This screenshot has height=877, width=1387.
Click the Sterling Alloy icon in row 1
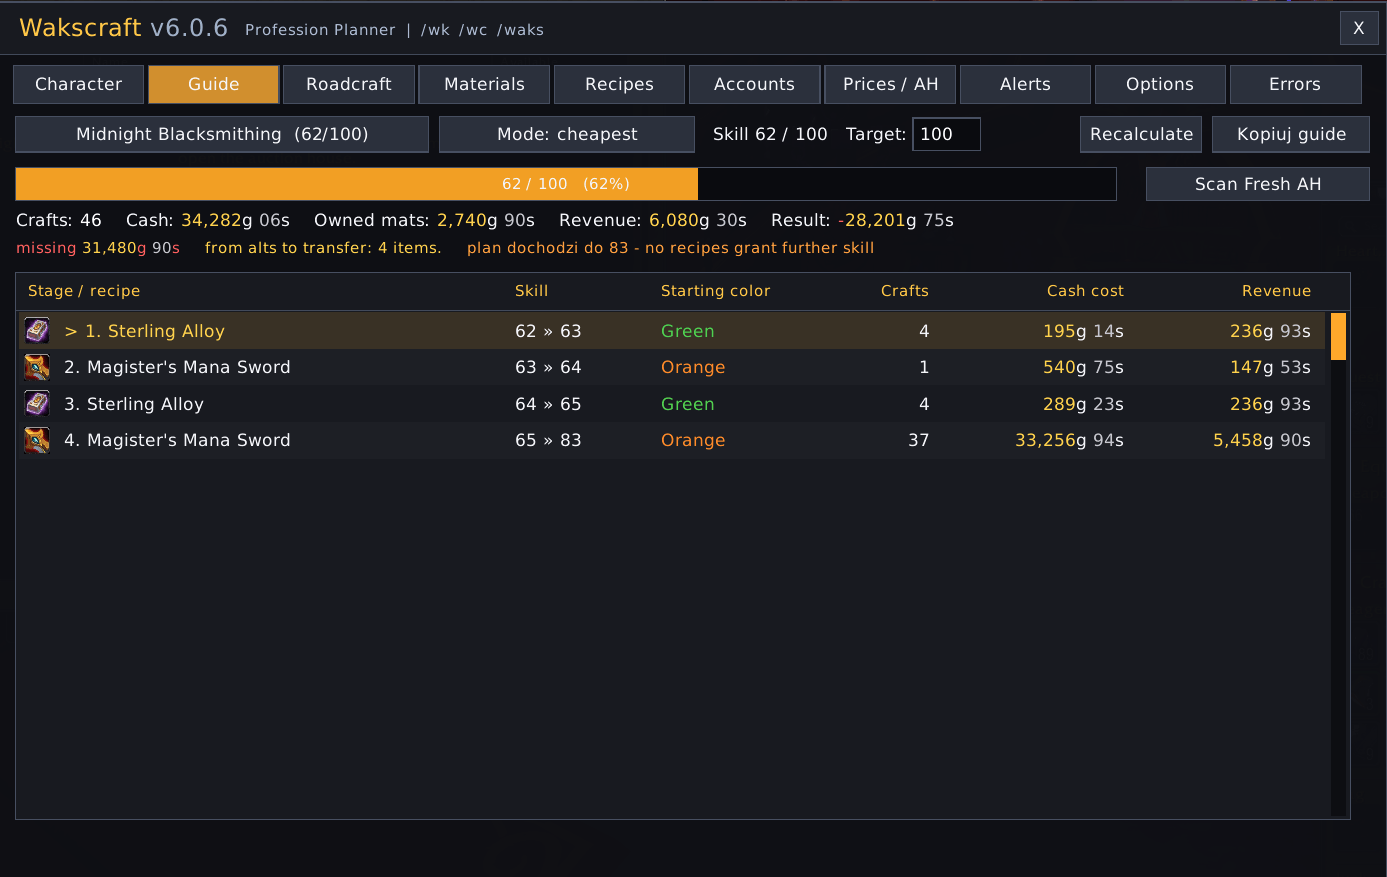(37, 331)
